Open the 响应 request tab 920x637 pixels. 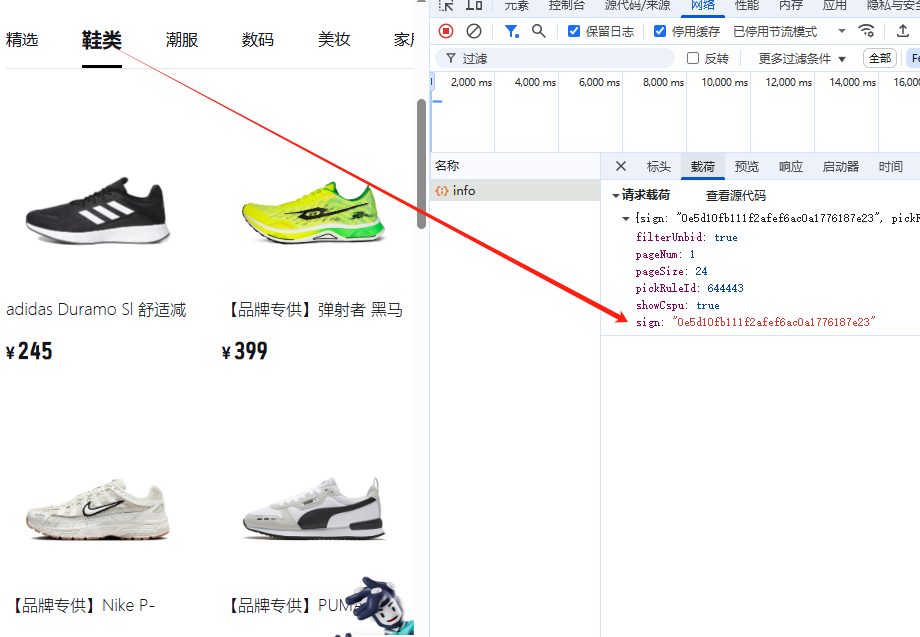pyautogui.click(x=791, y=167)
